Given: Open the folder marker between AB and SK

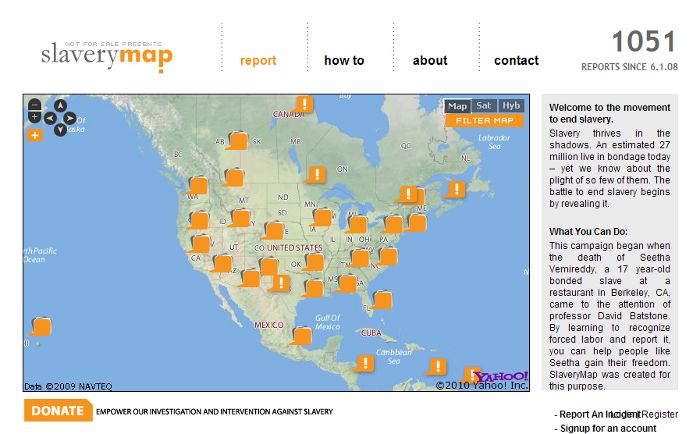Looking at the screenshot, I should point(237,140).
